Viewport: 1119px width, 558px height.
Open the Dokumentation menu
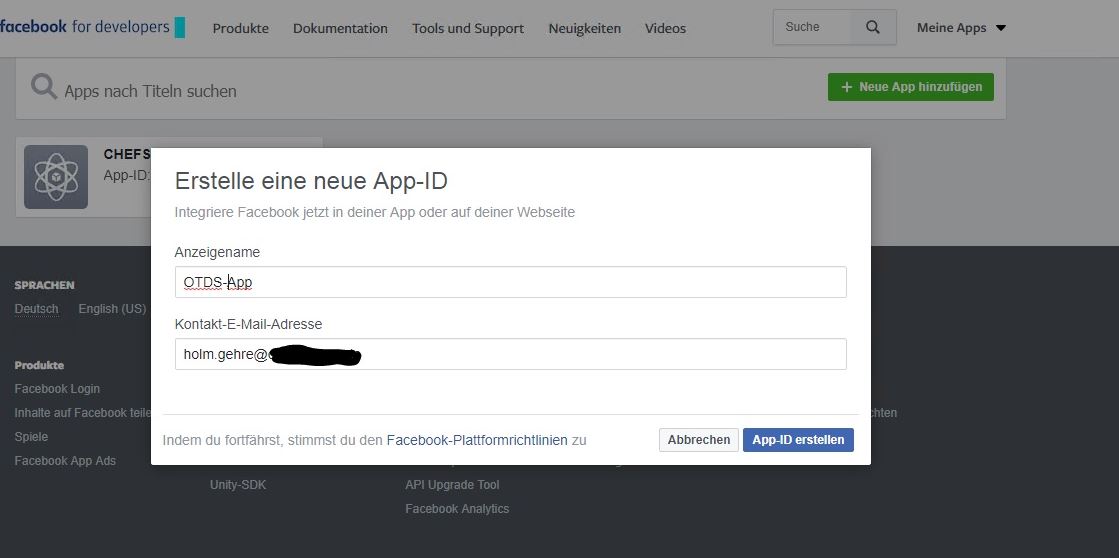340,29
